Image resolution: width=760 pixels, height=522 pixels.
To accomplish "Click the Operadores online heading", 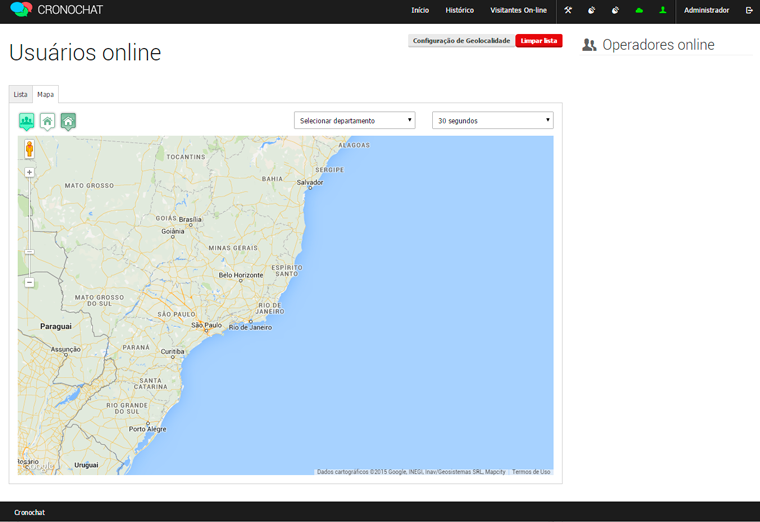I will pyautogui.click(x=658, y=45).
